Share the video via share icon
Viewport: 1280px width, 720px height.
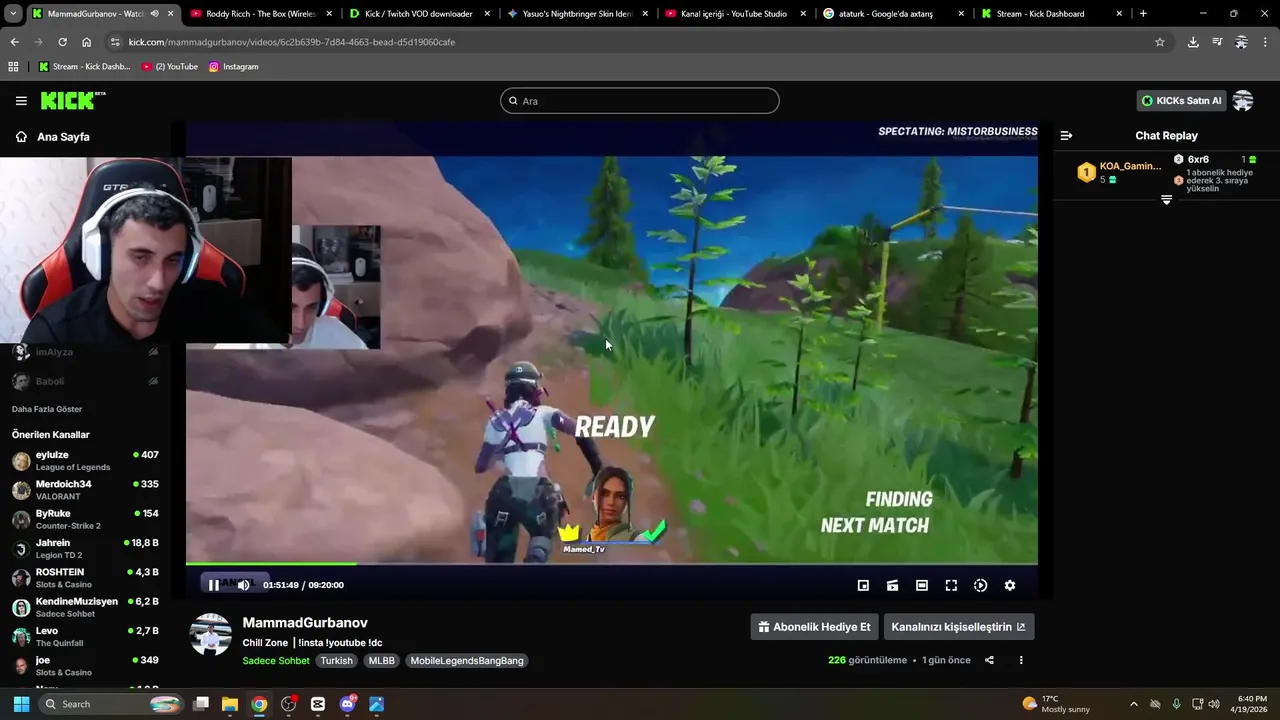(x=989, y=660)
